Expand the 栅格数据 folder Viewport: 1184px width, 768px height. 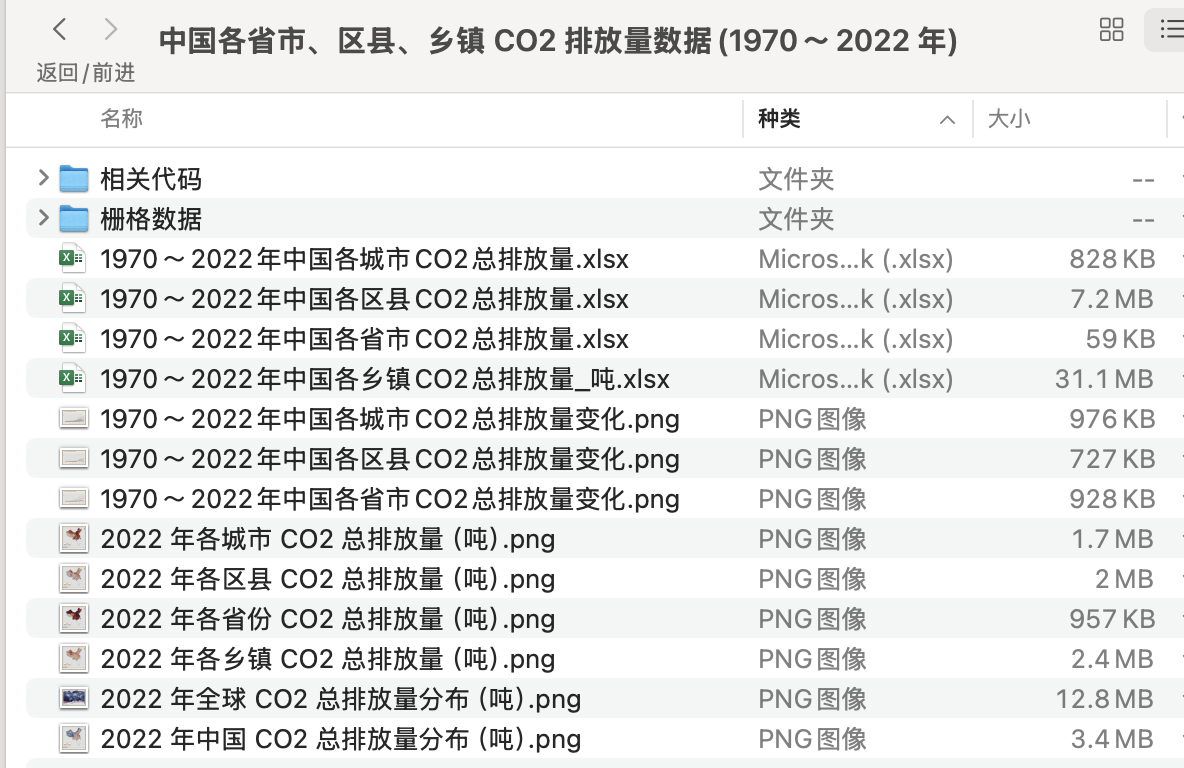pos(43,219)
